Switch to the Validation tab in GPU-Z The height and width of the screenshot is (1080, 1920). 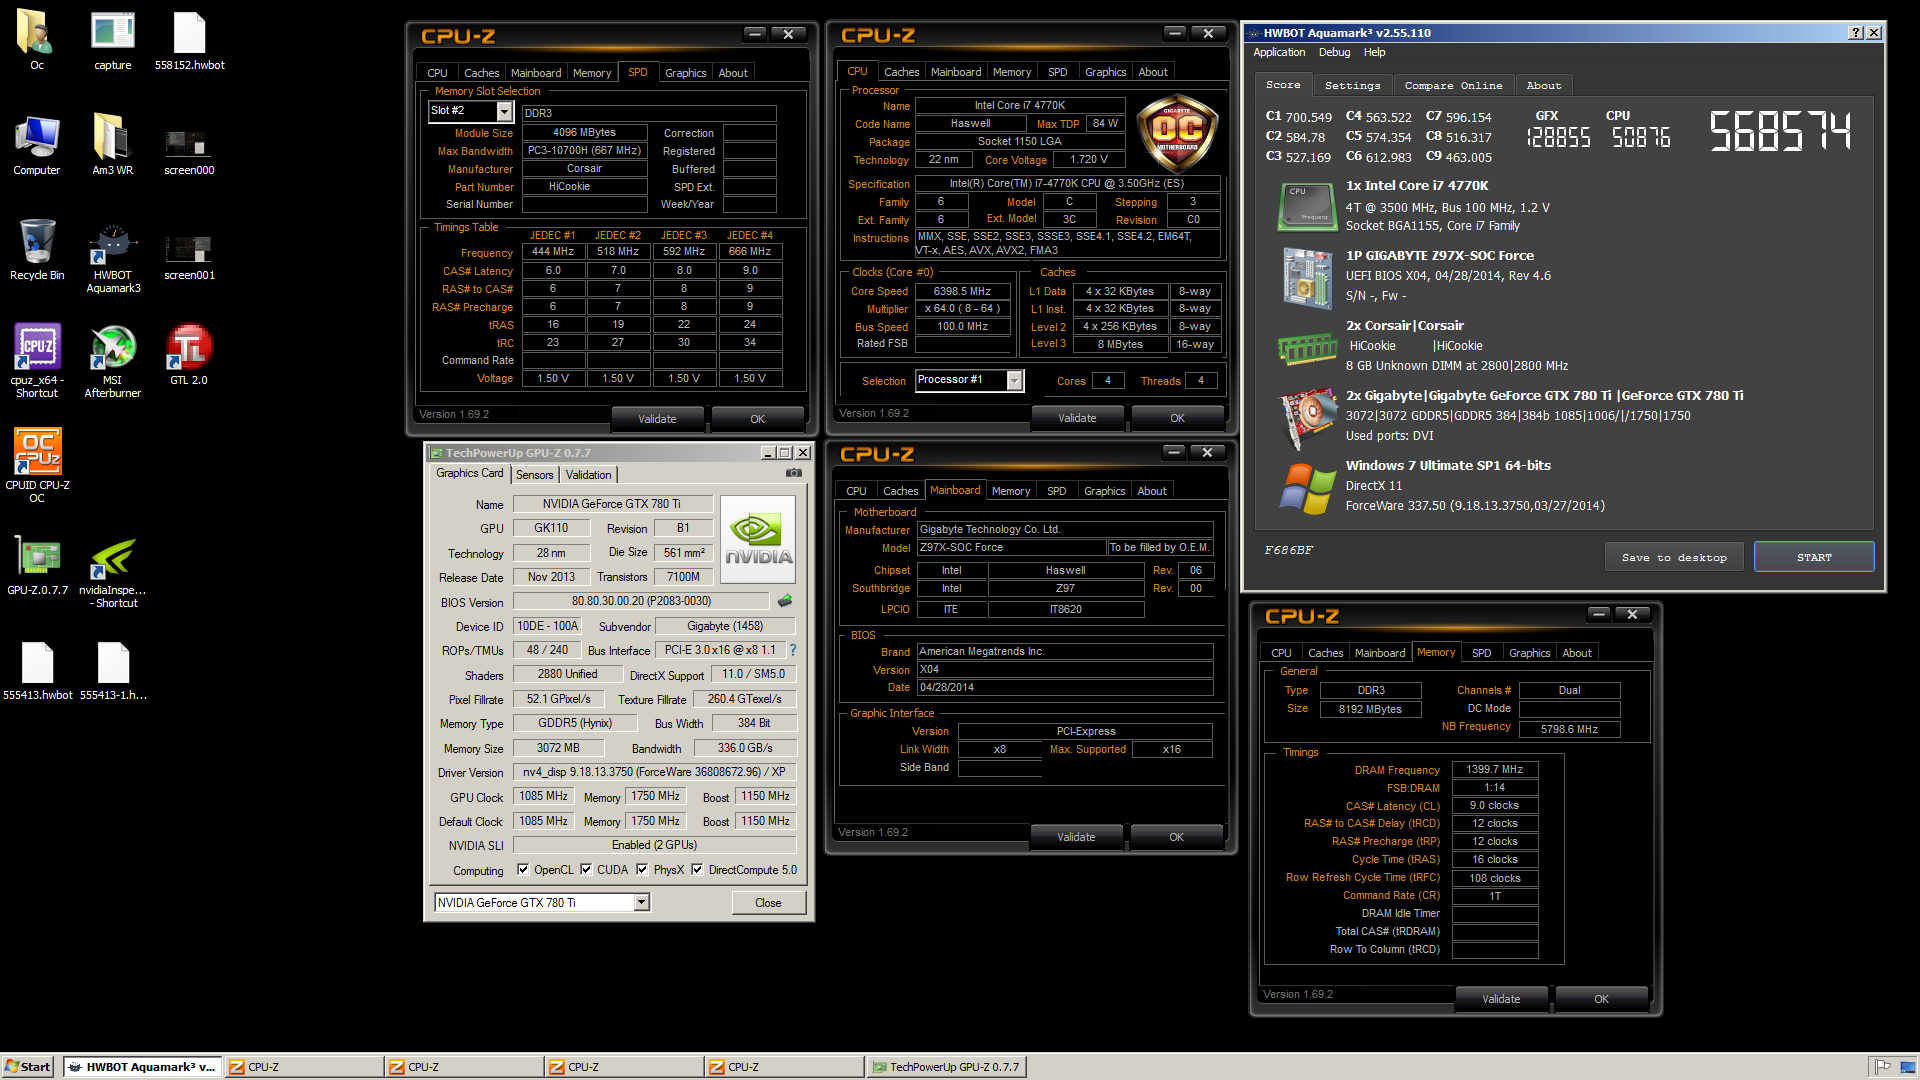click(x=588, y=475)
